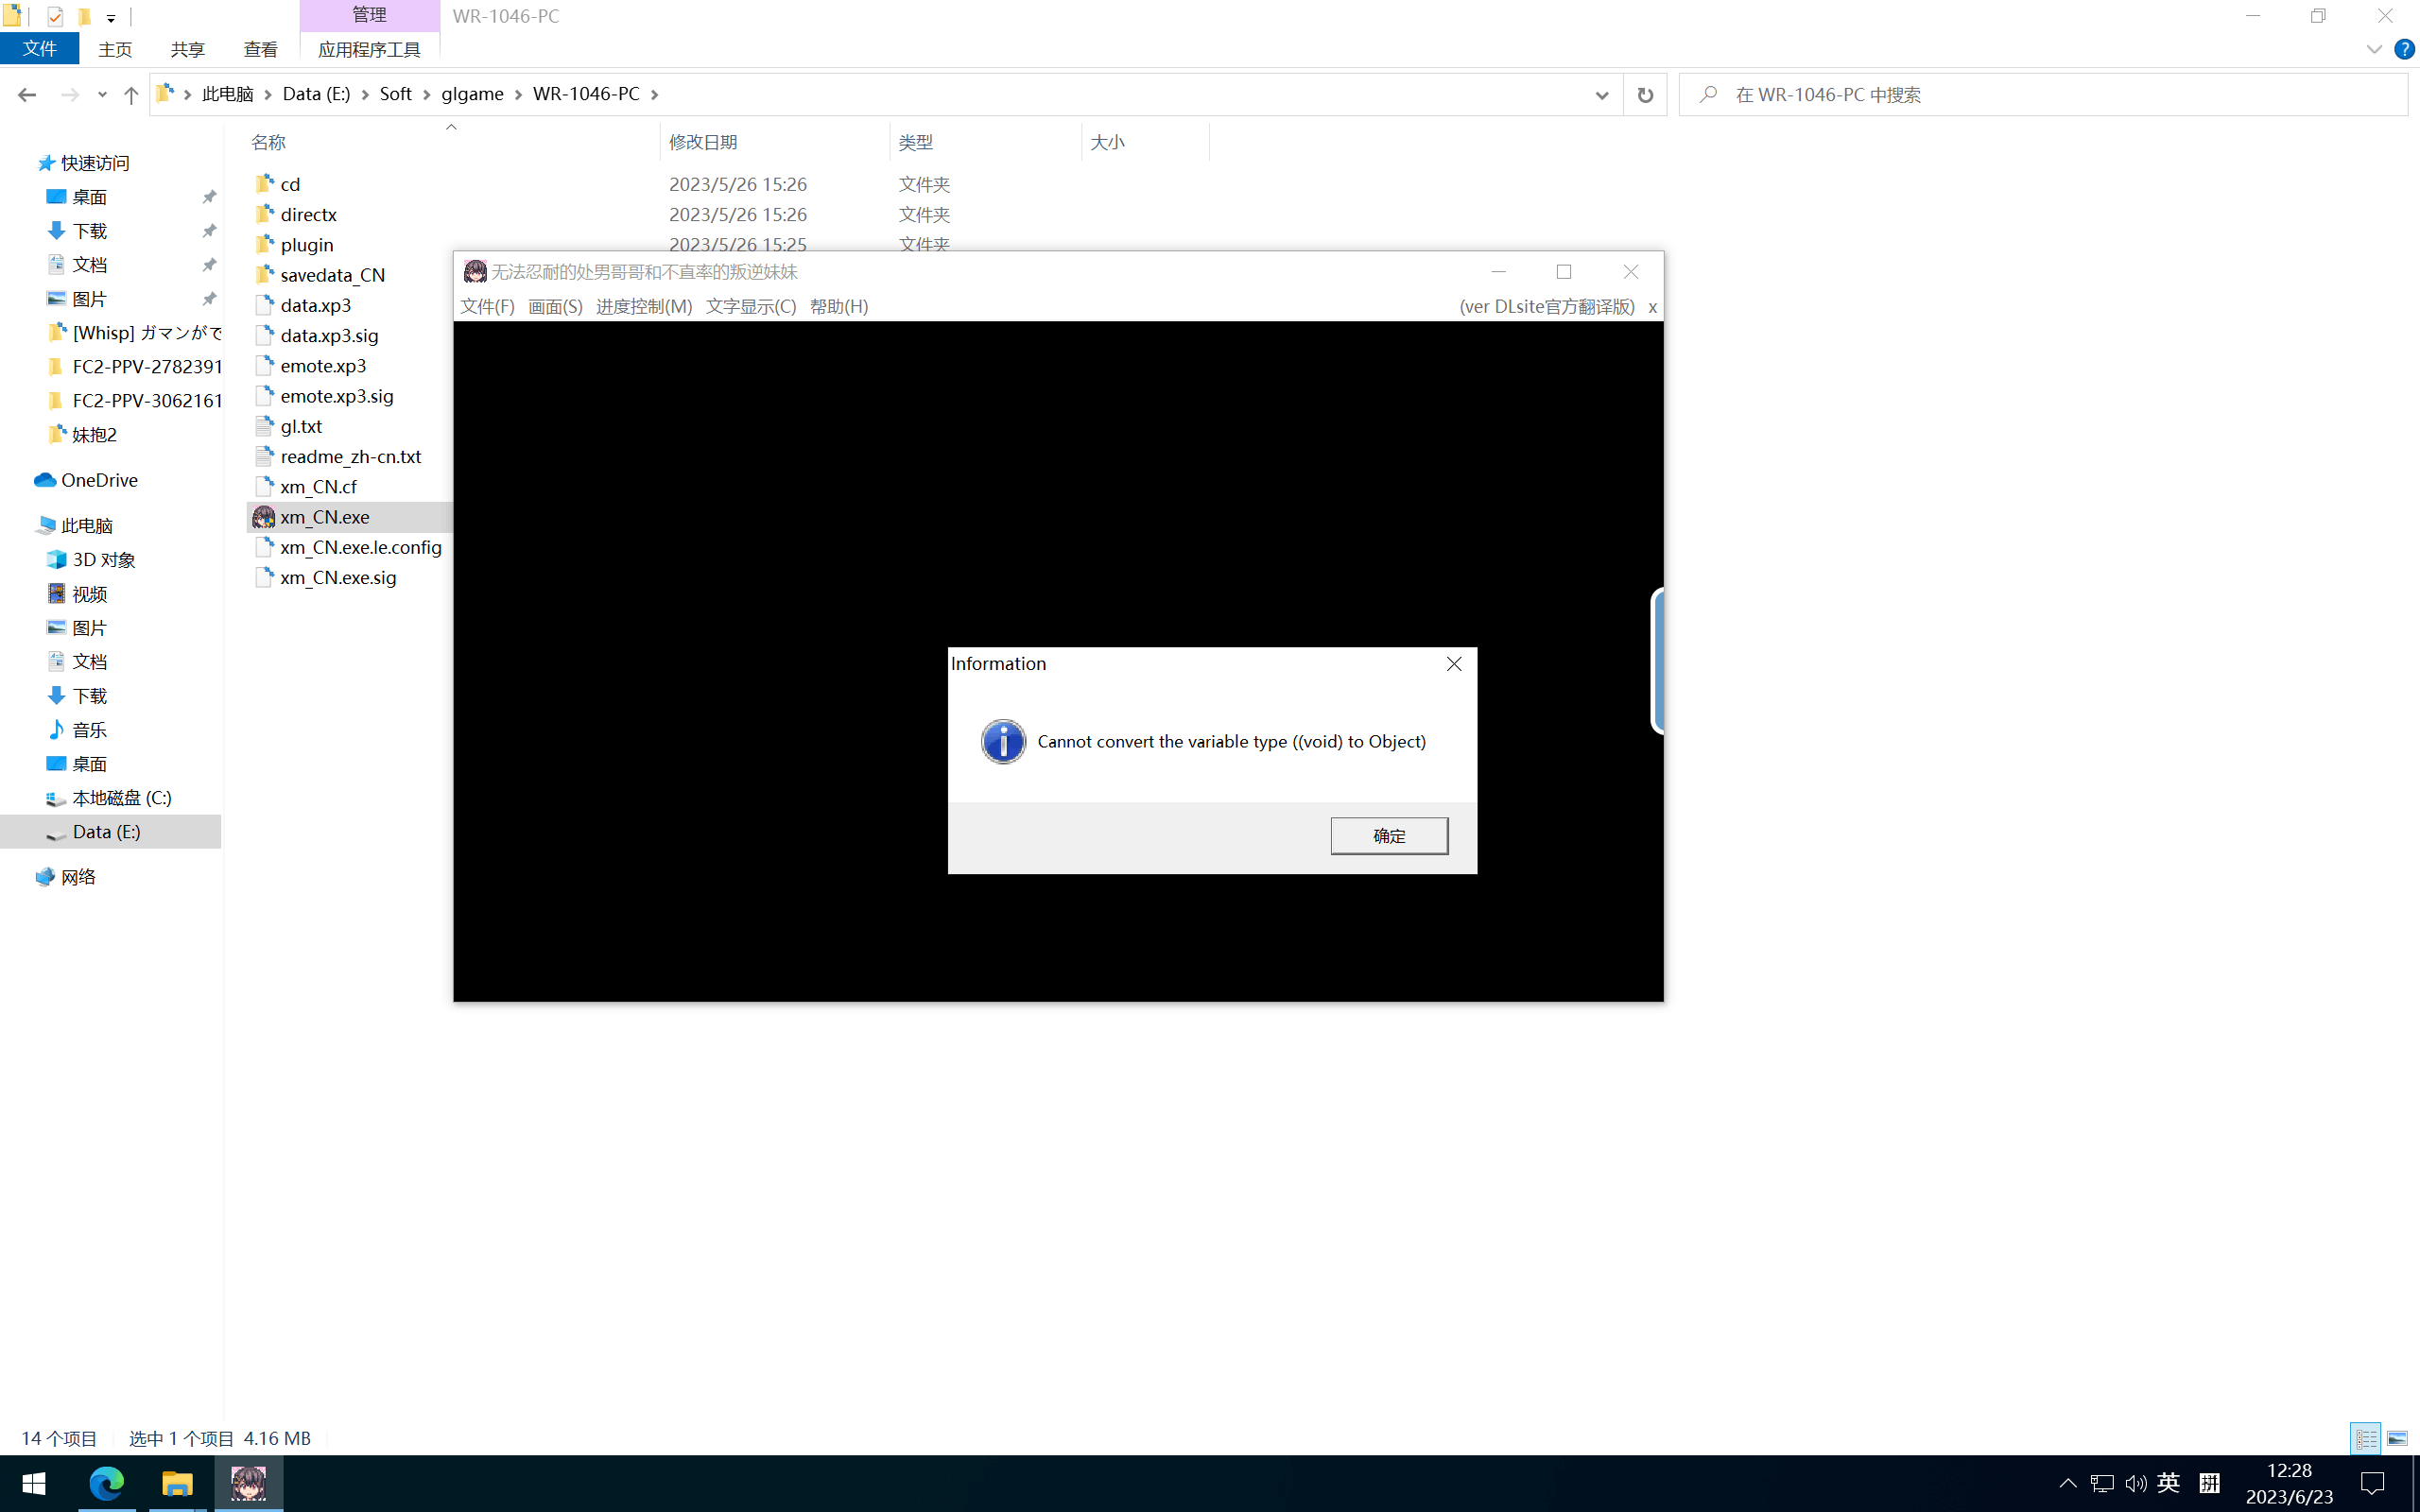Expand the address bar history dropdown
This screenshot has width=2420, height=1512.
click(x=1601, y=95)
